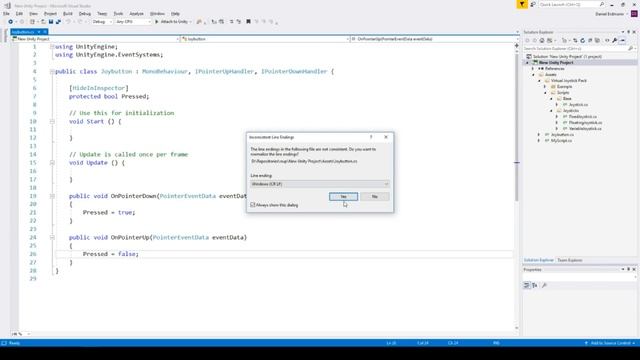Select the Assets folder in tree
This screenshot has width=640, height=360.
click(551, 75)
